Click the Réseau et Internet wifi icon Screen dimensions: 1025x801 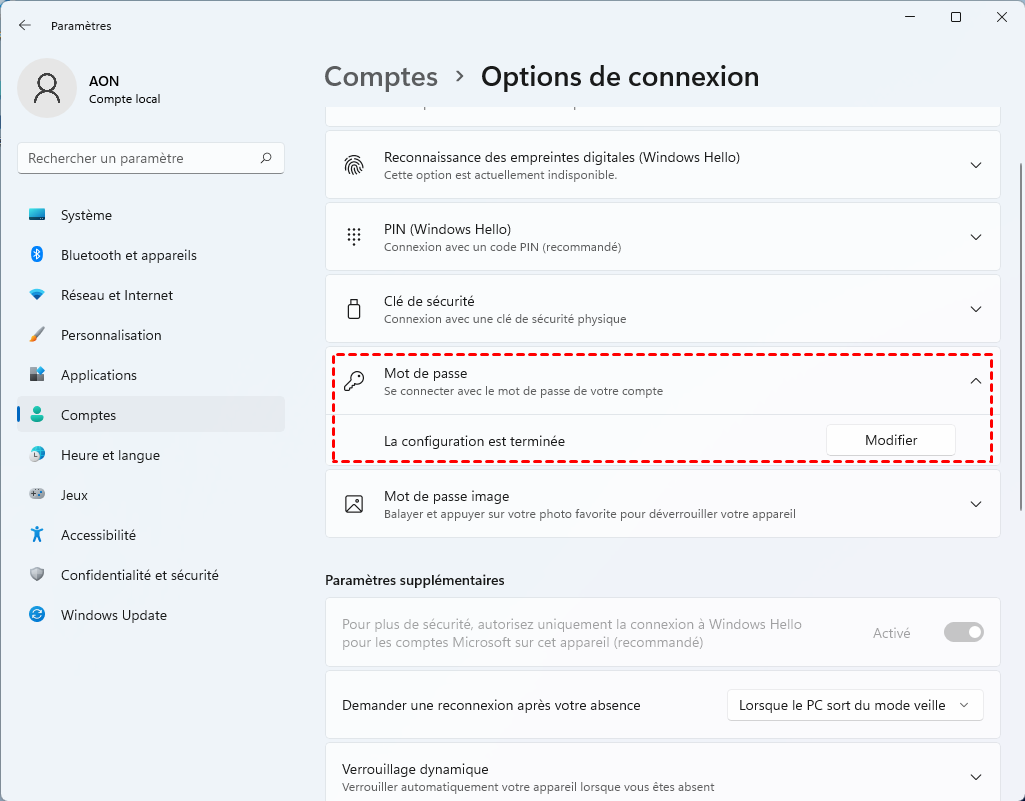37,295
